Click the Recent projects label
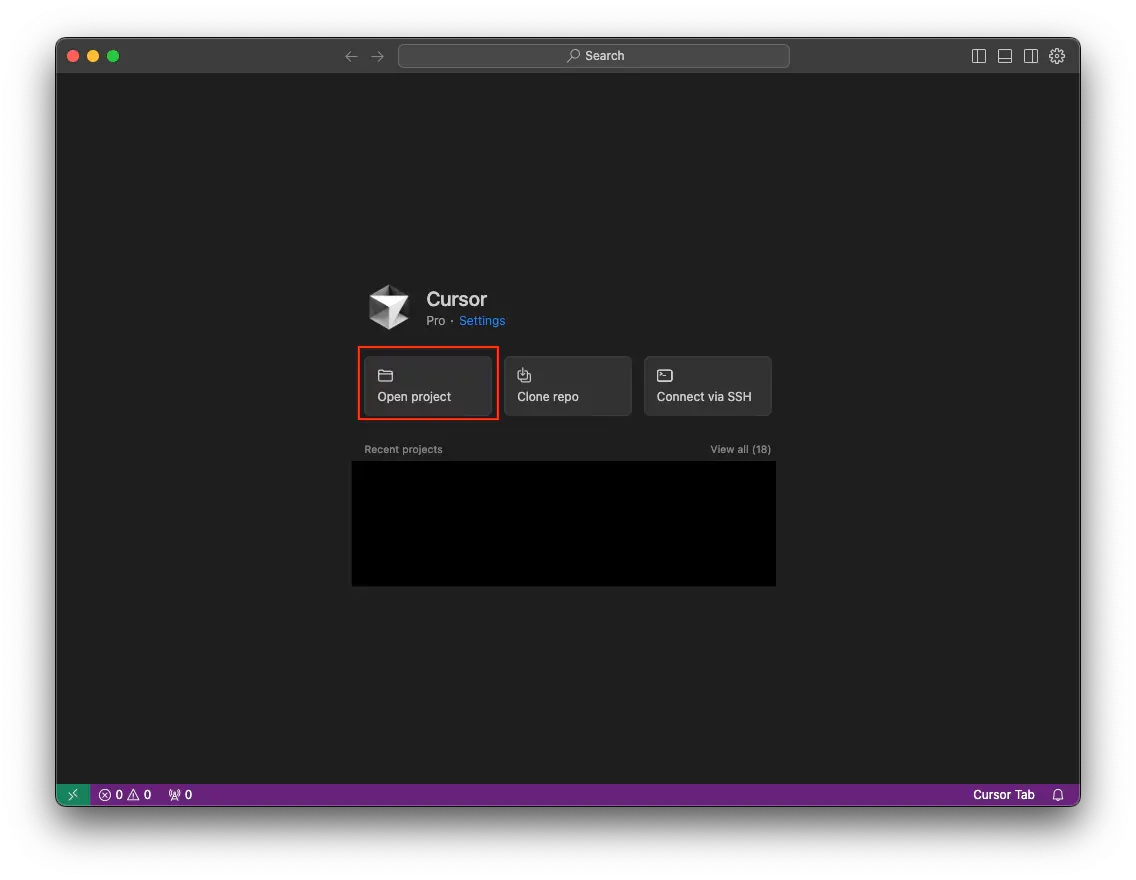 403,449
